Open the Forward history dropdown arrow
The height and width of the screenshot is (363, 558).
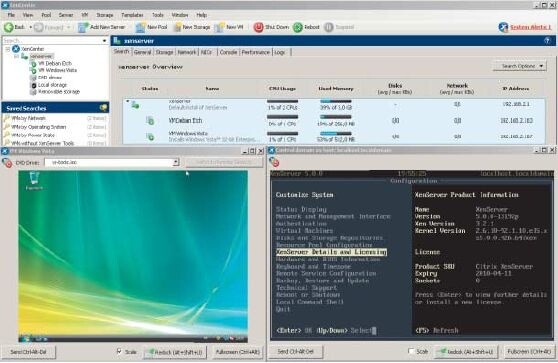click(69, 27)
